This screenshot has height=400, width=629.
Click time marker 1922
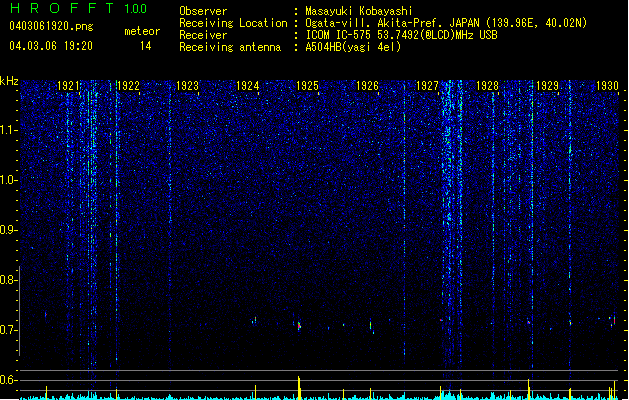click(128, 85)
